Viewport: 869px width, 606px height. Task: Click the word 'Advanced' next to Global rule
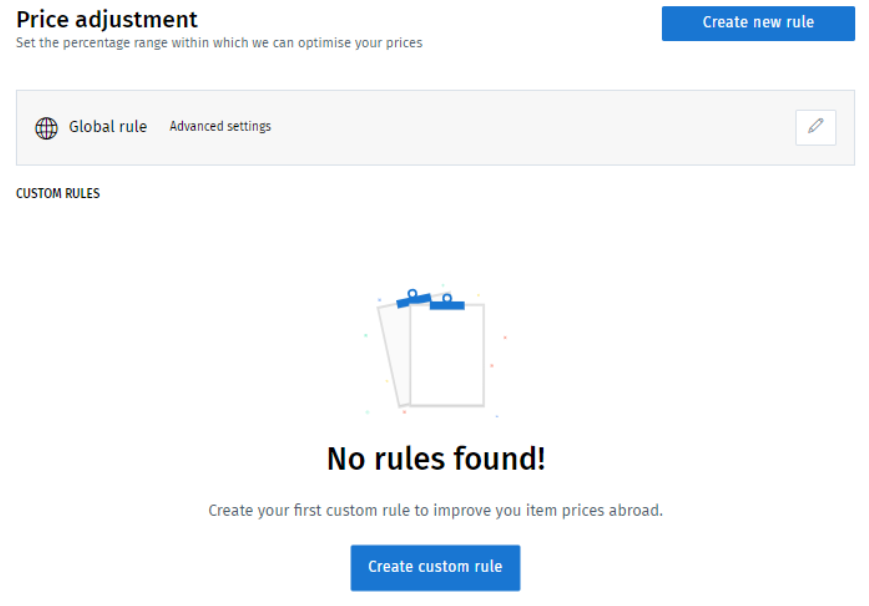pyautogui.click(x=196, y=126)
